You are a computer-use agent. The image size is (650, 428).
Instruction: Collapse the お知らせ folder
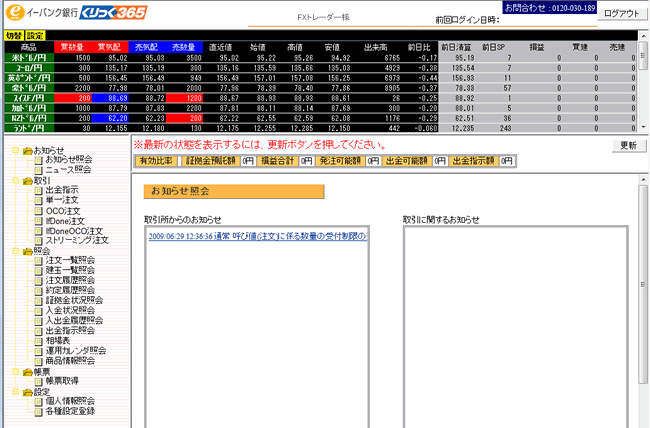15,150
